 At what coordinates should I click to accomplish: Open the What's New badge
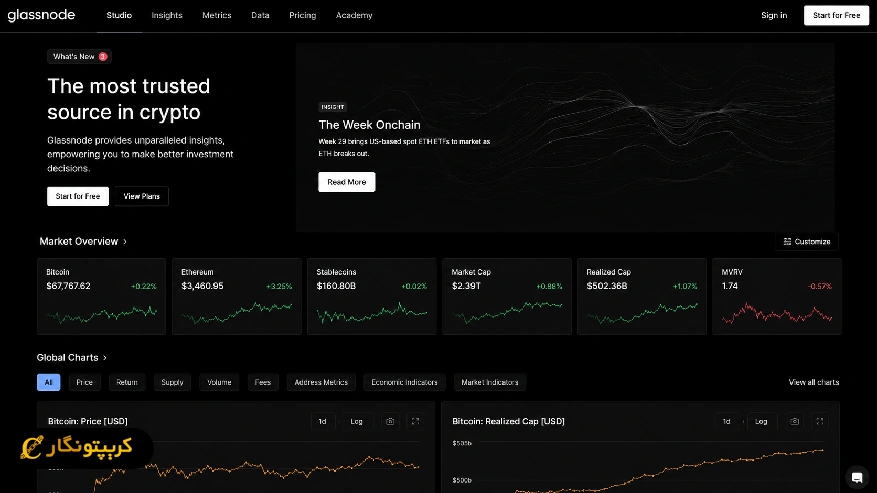pyautogui.click(x=79, y=57)
